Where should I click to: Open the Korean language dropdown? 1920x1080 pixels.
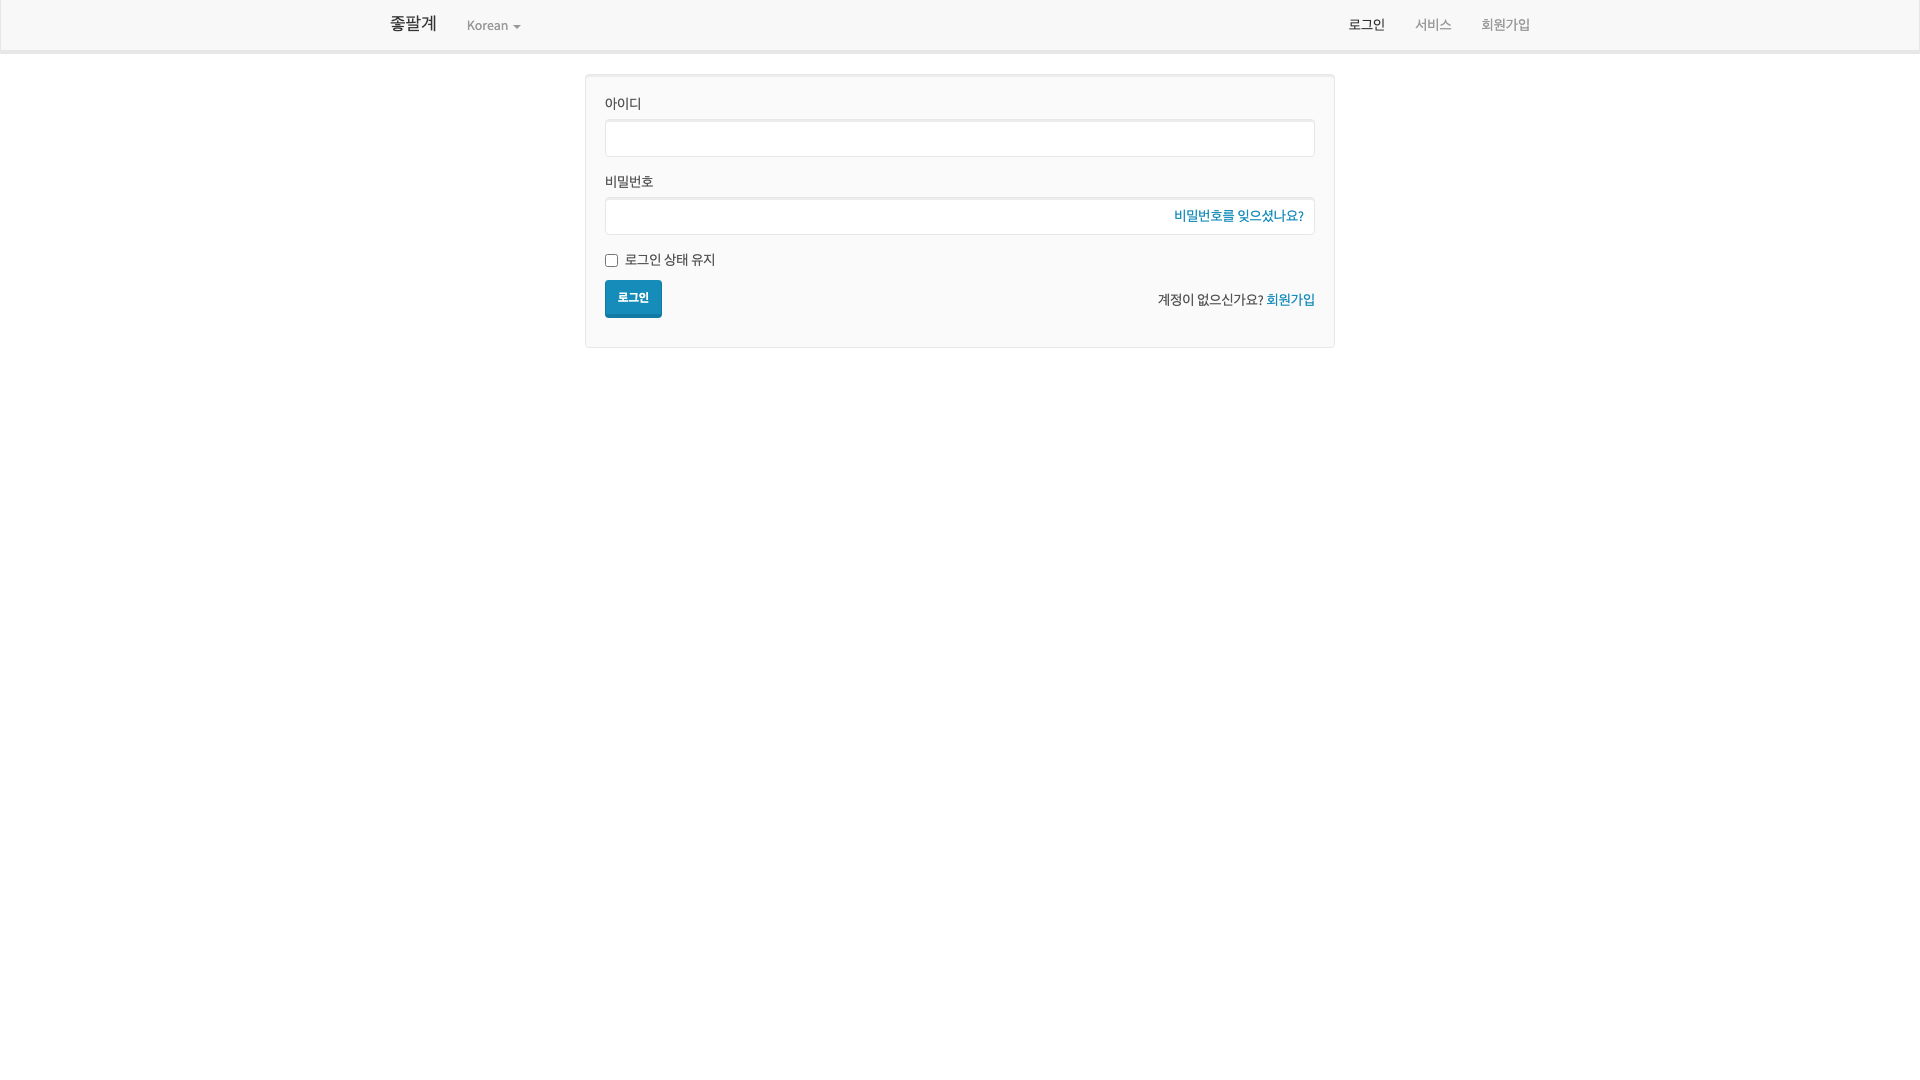[x=493, y=26]
